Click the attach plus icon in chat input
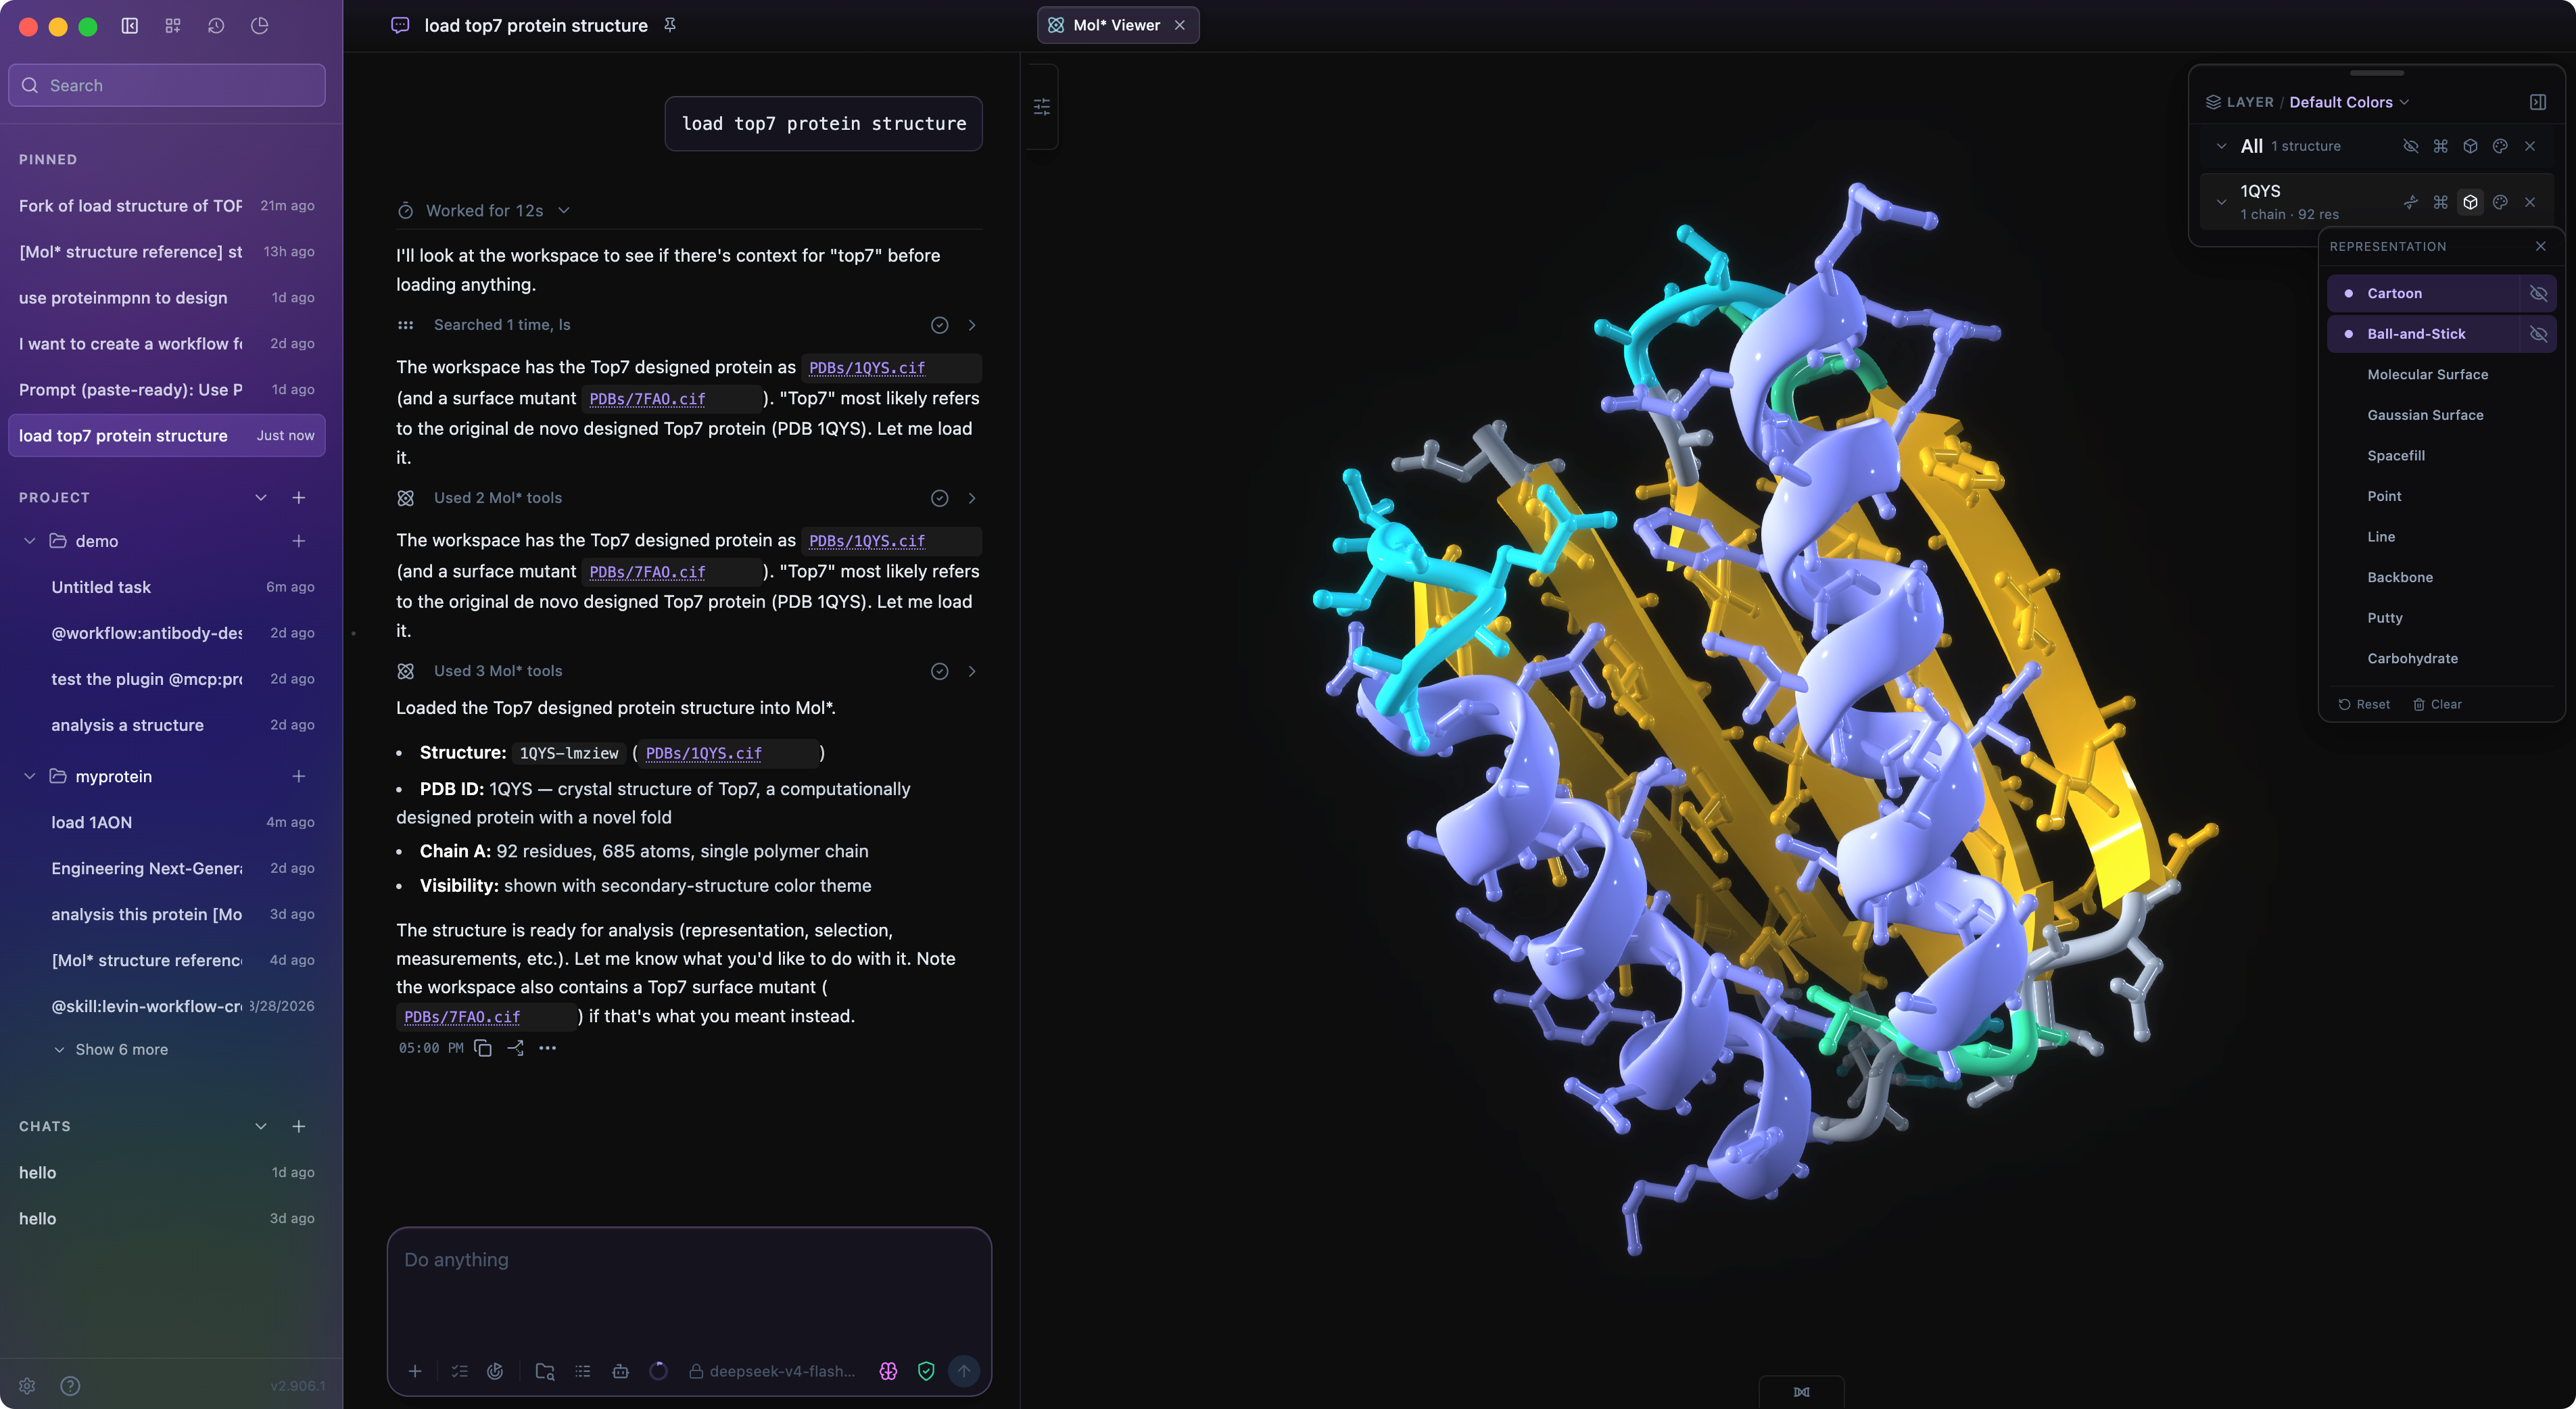Viewport: 2576px width, 1409px height. 415,1371
